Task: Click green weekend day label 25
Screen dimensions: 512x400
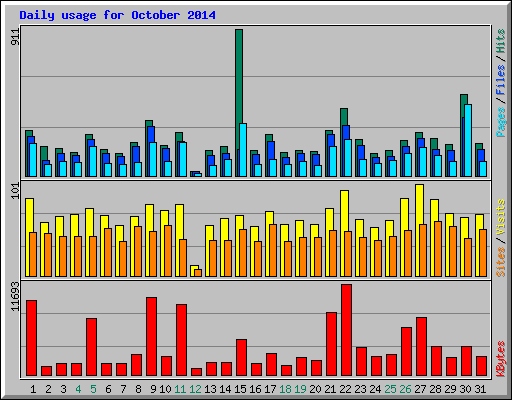Action: tap(390, 389)
